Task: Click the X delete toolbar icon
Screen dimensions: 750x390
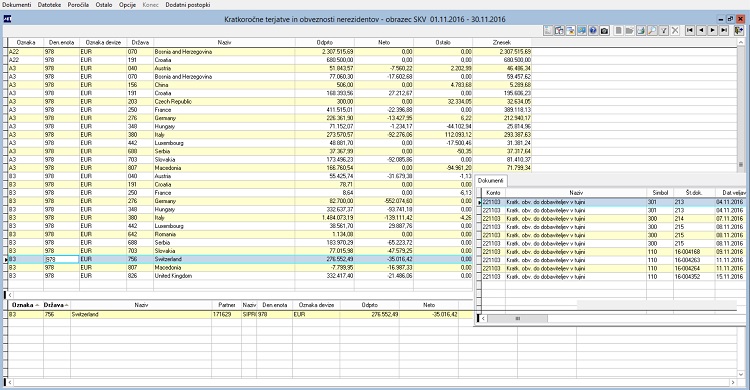Action: pos(675,31)
